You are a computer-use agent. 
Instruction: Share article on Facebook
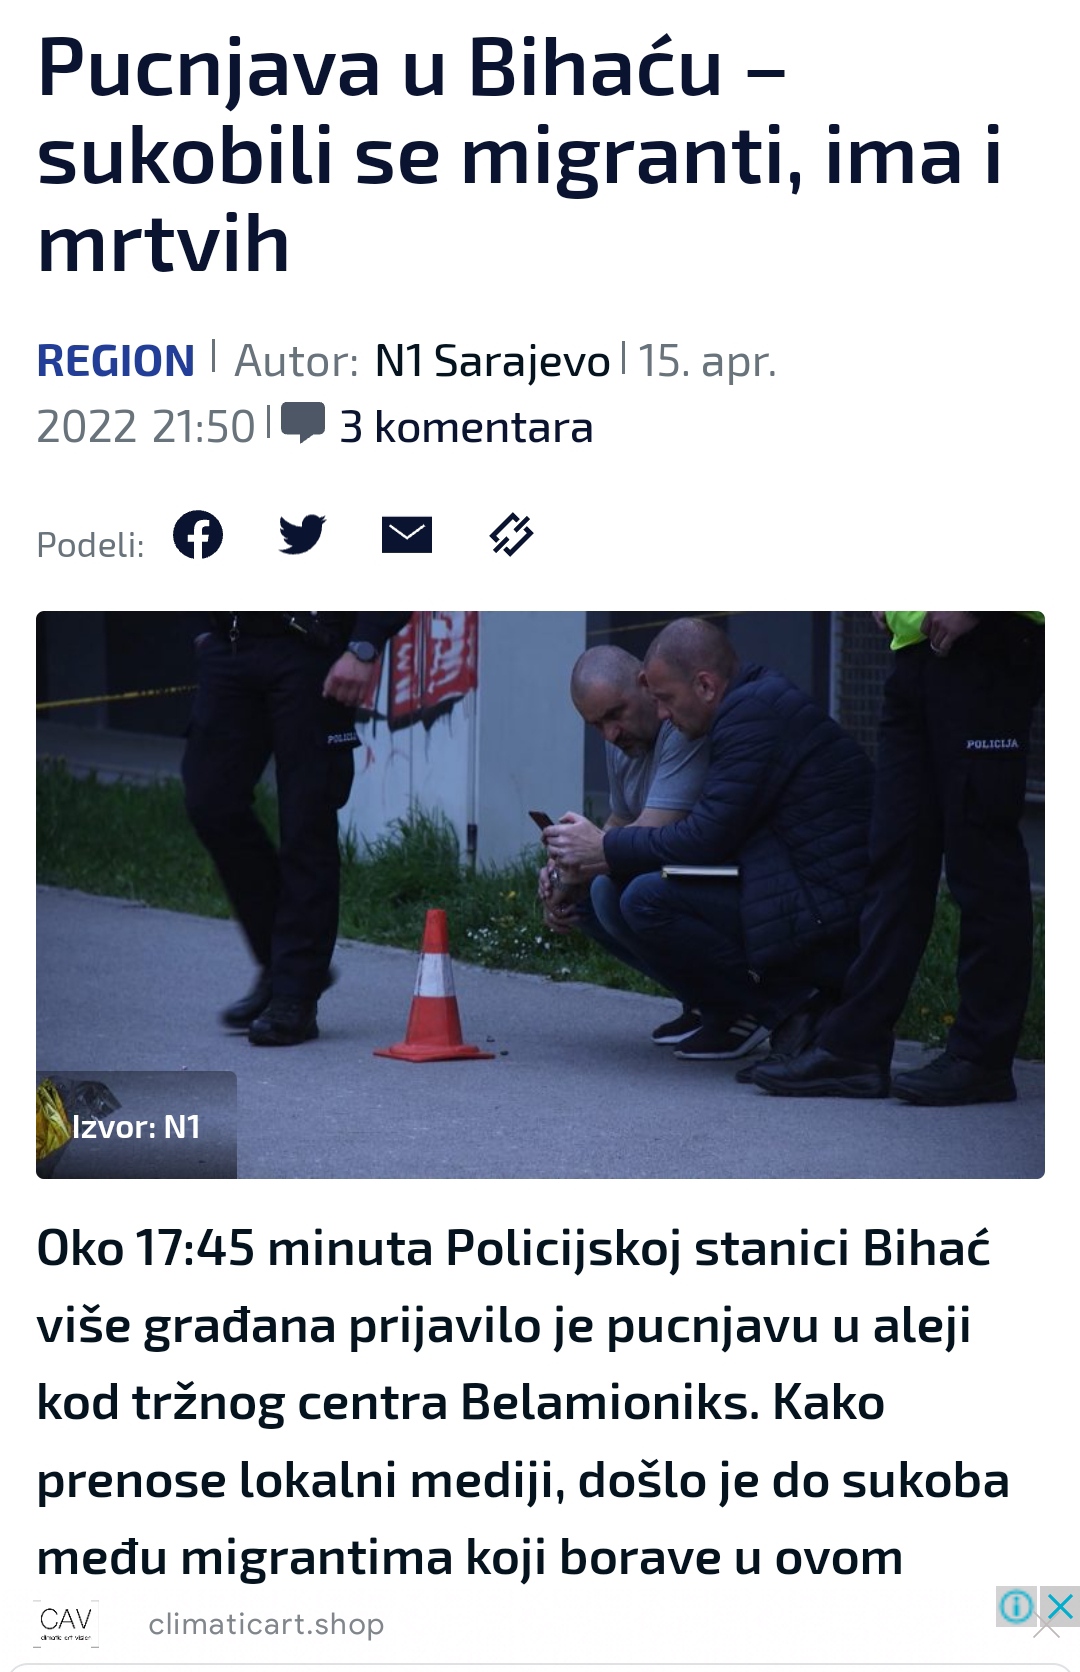coord(198,534)
